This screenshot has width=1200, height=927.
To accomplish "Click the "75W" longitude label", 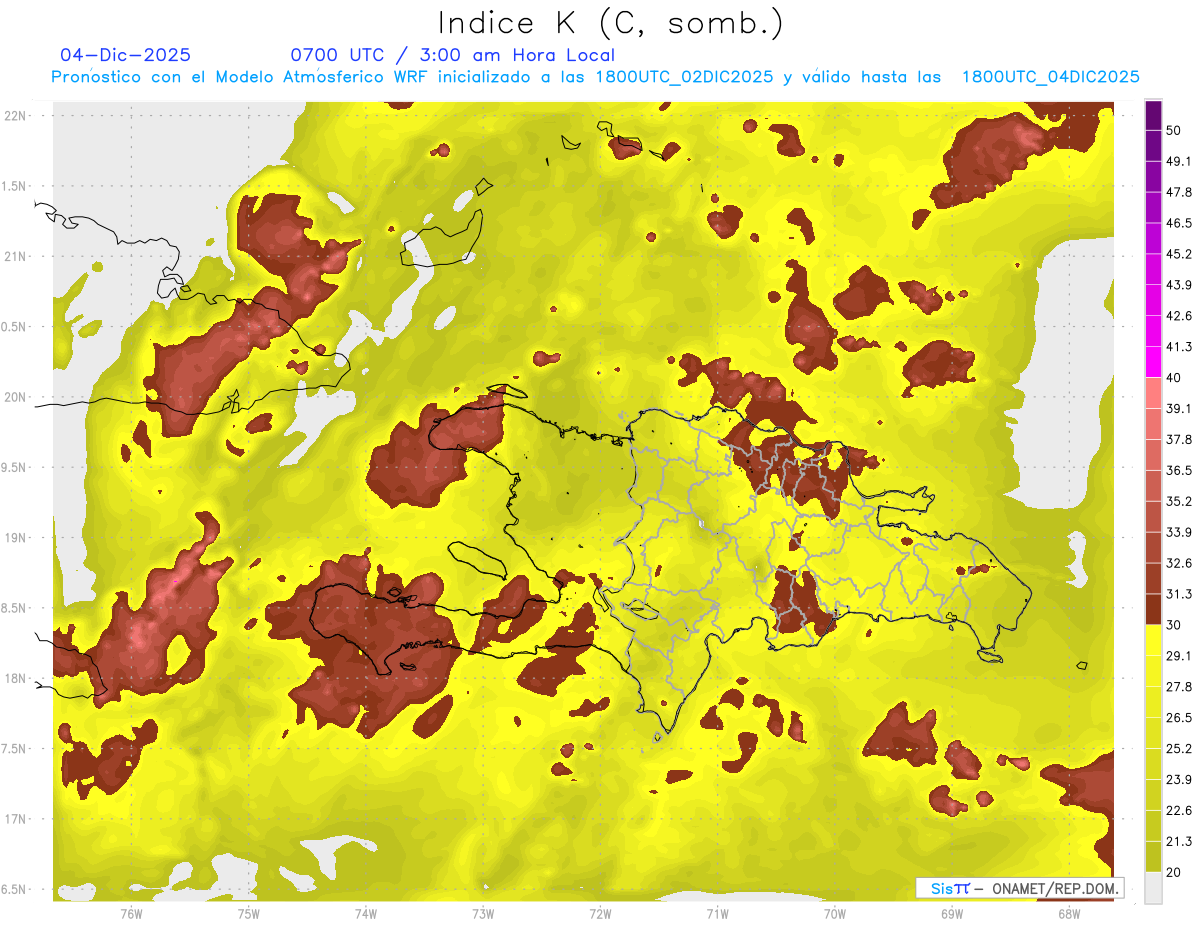I will (248, 913).
